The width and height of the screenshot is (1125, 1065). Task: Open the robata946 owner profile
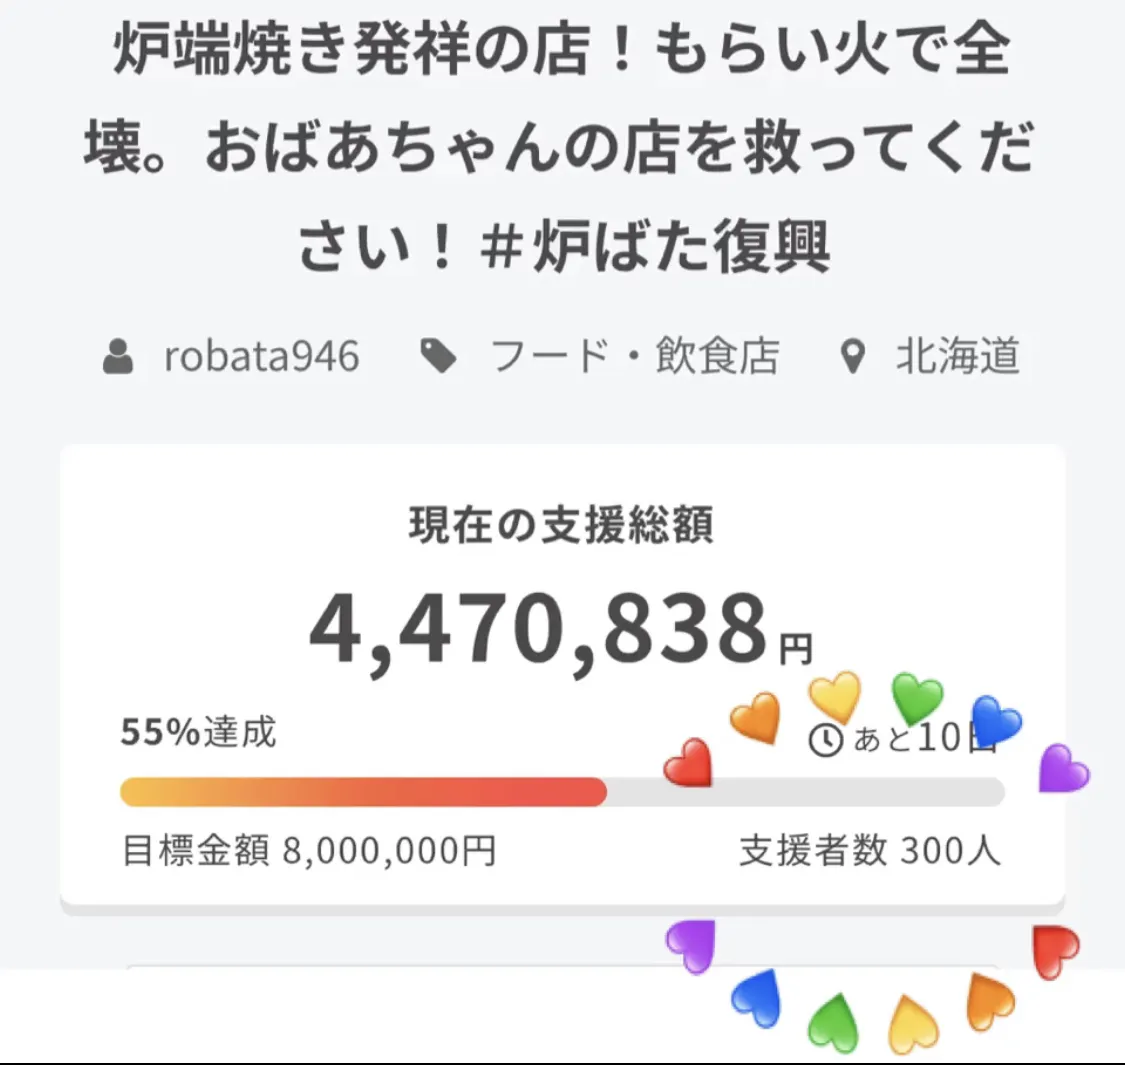coord(262,356)
